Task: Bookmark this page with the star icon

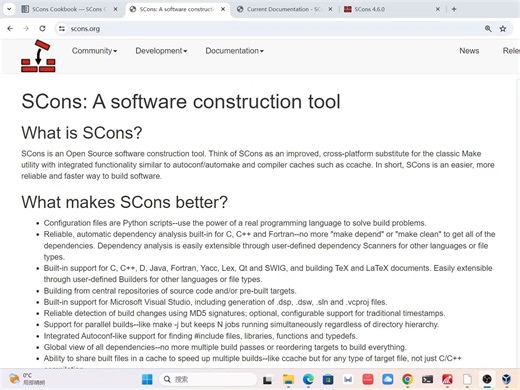Action: tap(503, 29)
